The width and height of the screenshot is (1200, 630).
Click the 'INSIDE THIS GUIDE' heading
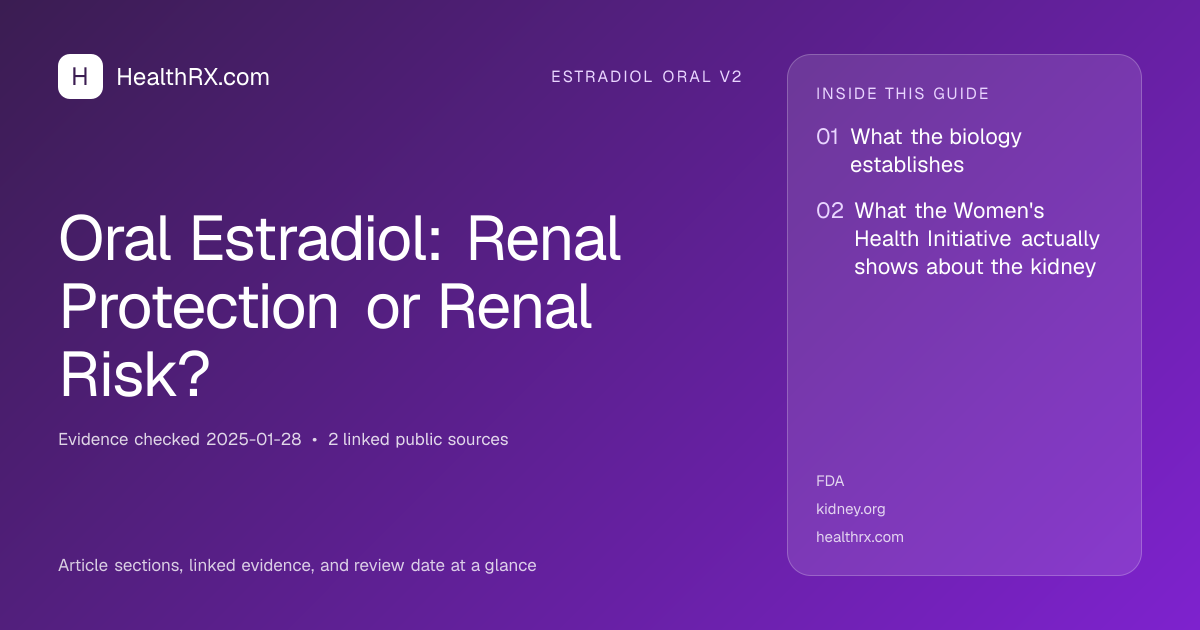point(903,94)
